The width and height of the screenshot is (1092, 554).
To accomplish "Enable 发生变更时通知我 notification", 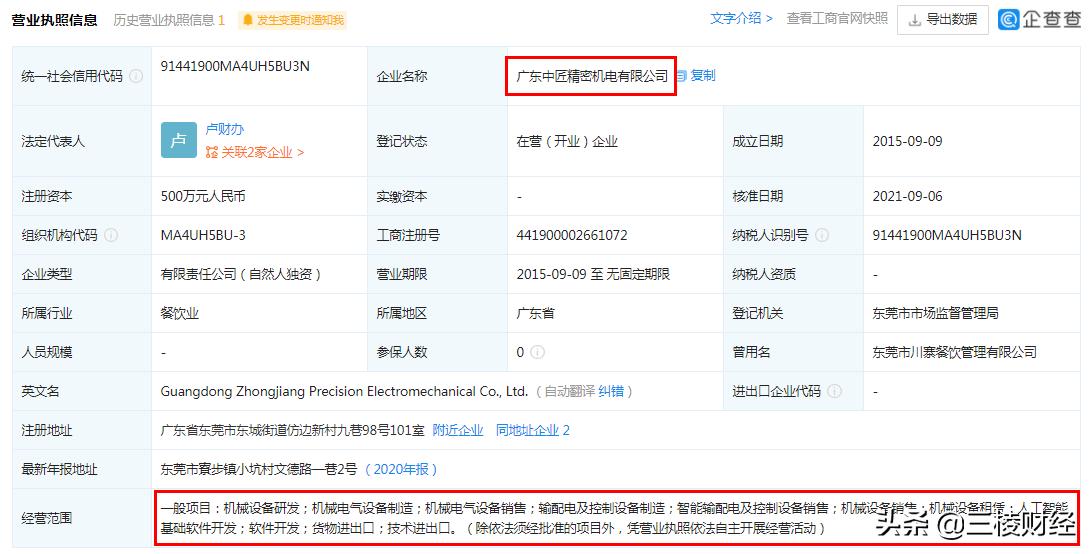I will point(292,20).
